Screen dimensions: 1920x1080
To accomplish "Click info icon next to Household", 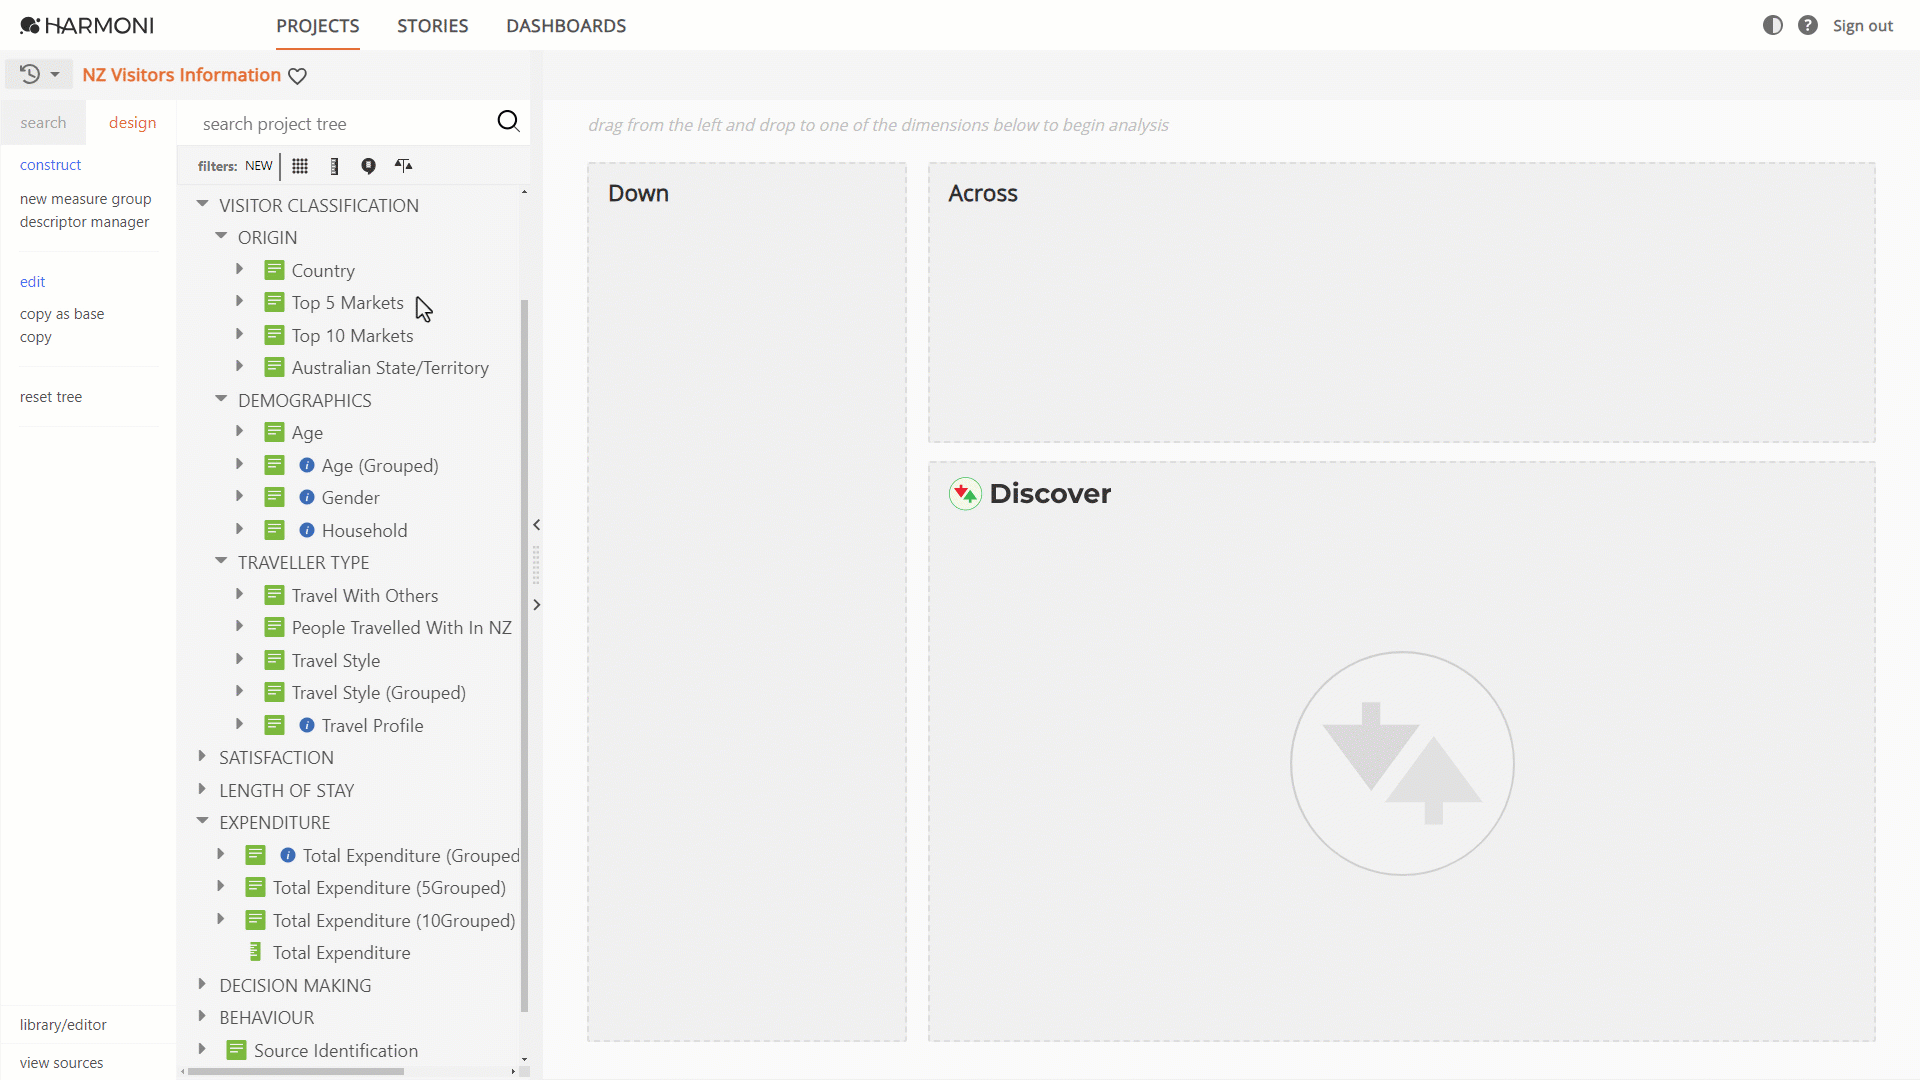I will point(307,530).
